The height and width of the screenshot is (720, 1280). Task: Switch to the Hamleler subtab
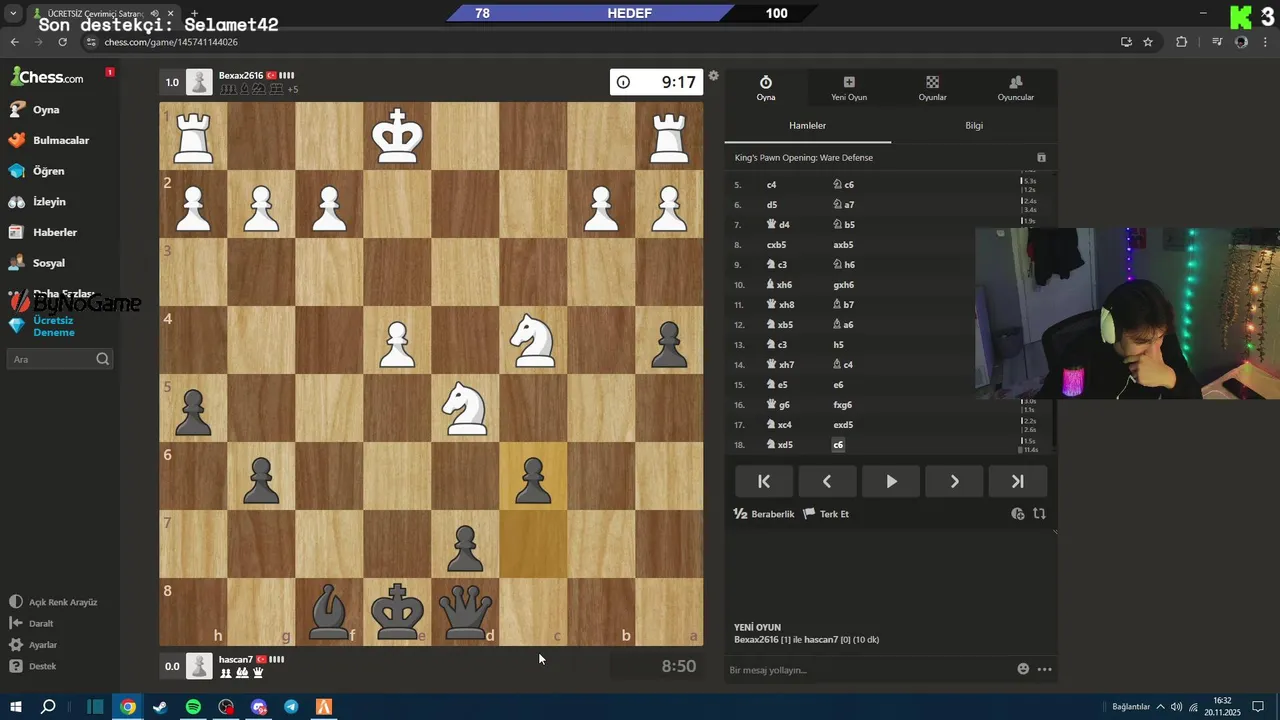coord(807,126)
